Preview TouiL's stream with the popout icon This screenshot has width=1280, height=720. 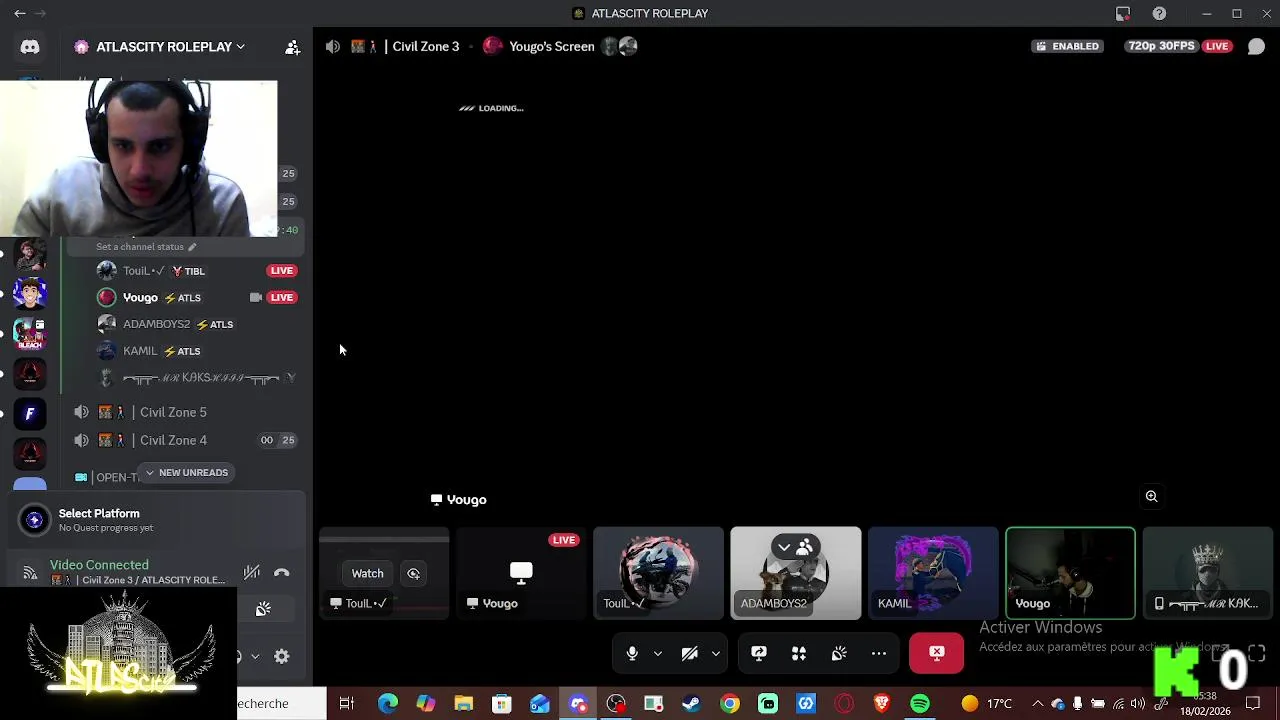pyautogui.click(x=413, y=573)
